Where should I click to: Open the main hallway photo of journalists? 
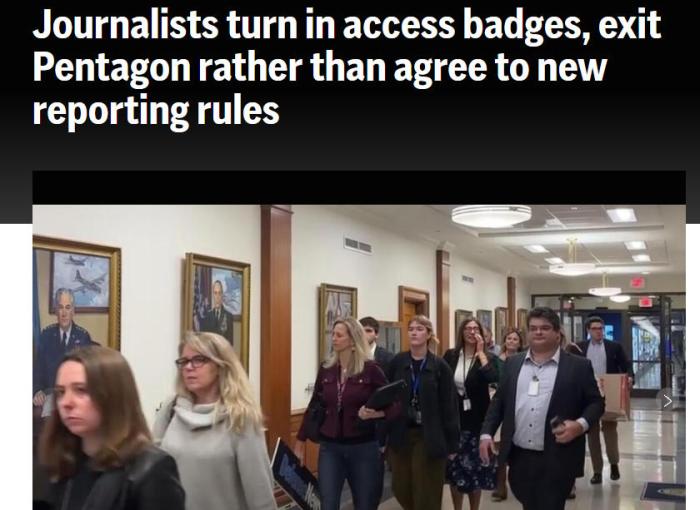tap(359, 357)
